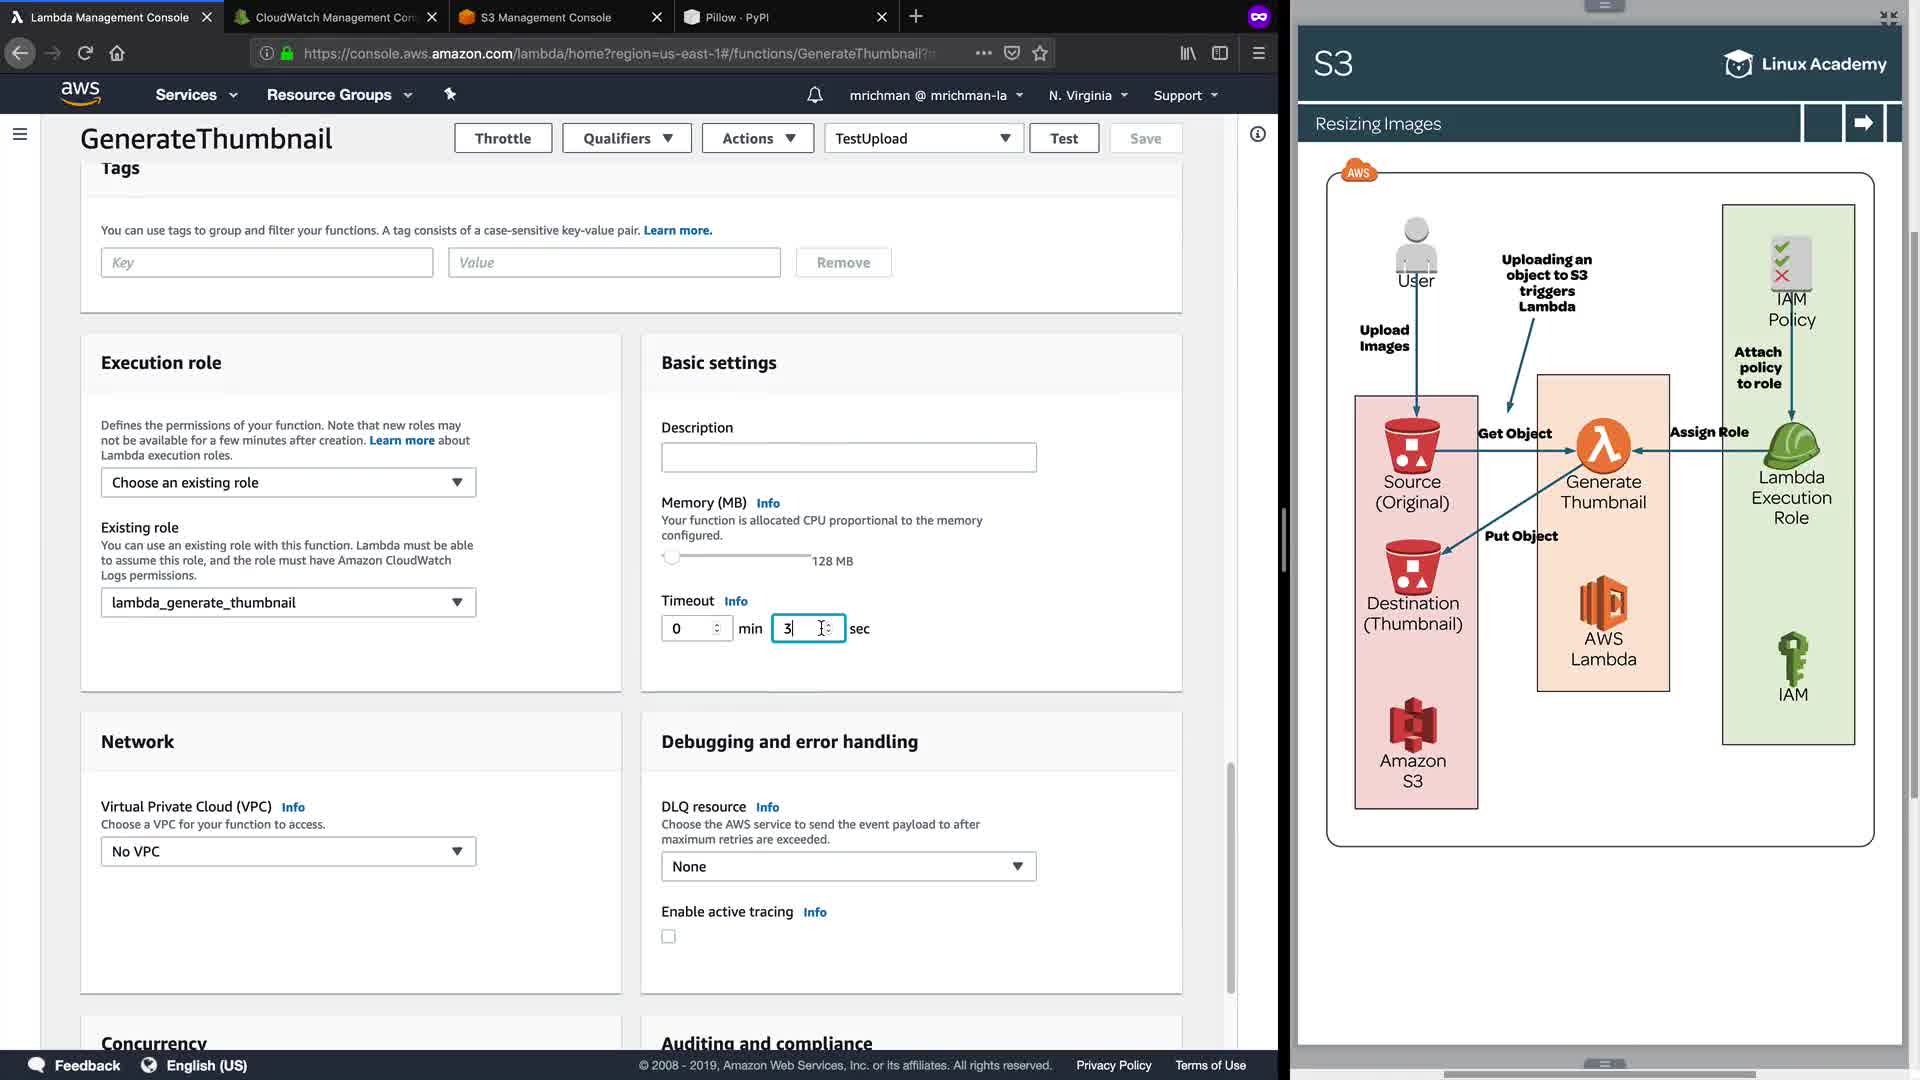Expand the DLQ resource None dropdown
1920x1080 pixels.
tap(848, 866)
